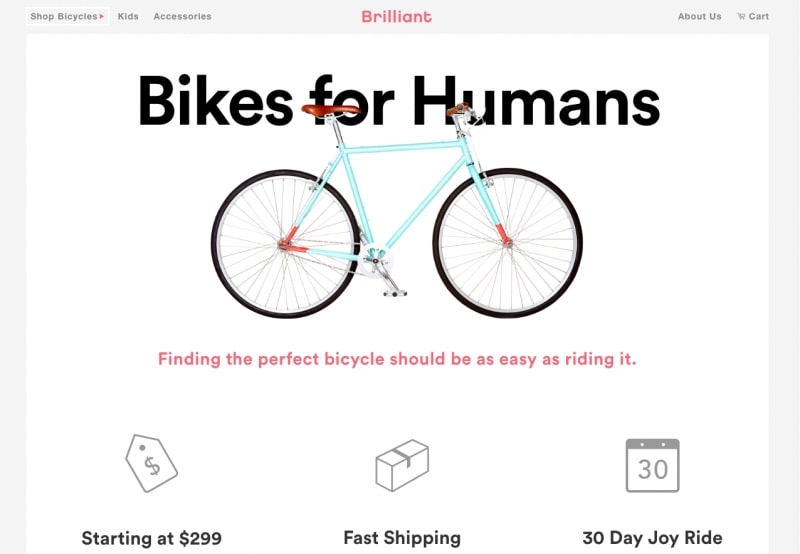This screenshot has width=800, height=554.
Task: Open the Accessories page
Action: tap(182, 16)
